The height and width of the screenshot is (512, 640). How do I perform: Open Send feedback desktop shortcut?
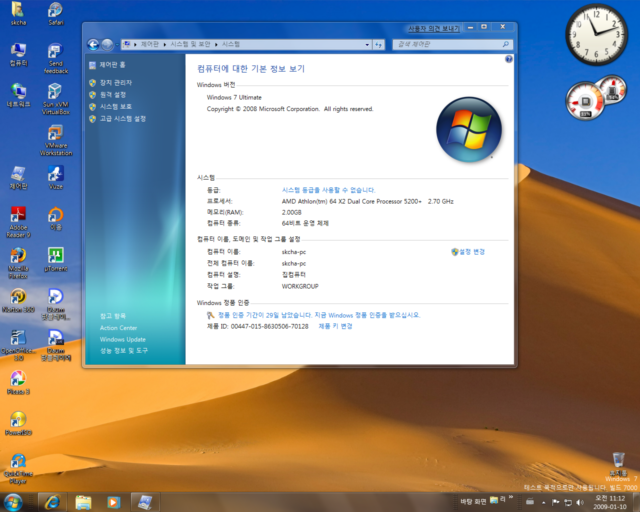(x=56, y=58)
